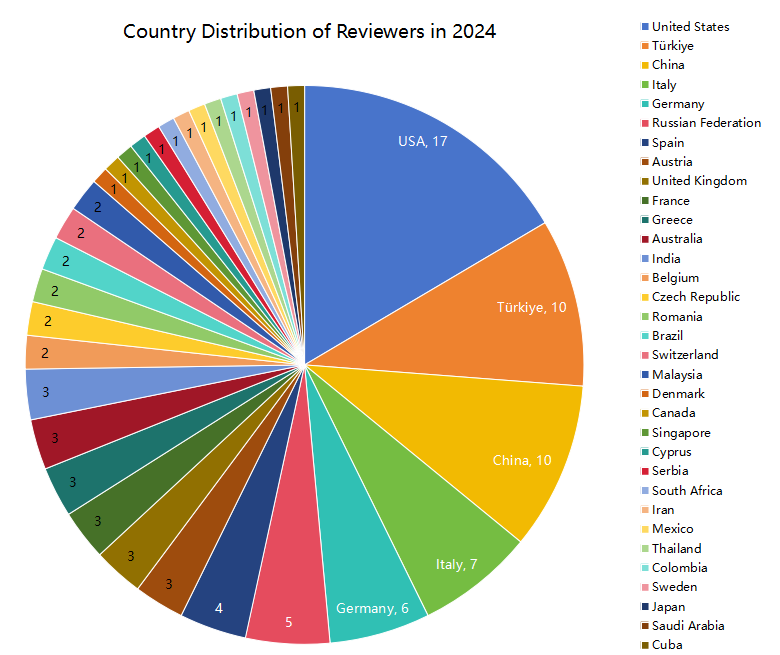Click the 'Mexico' legend text
780x655 pixels.
coord(673,529)
